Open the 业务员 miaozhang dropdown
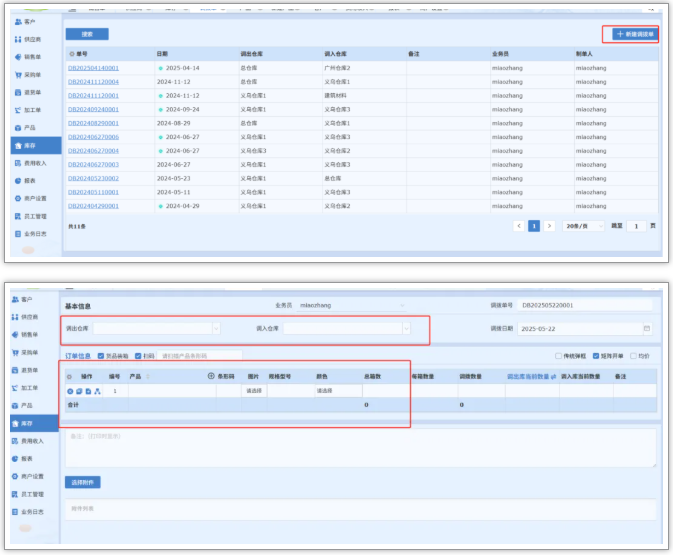Image resolution: width=673 pixels, height=555 pixels. pyautogui.click(x=352, y=305)
